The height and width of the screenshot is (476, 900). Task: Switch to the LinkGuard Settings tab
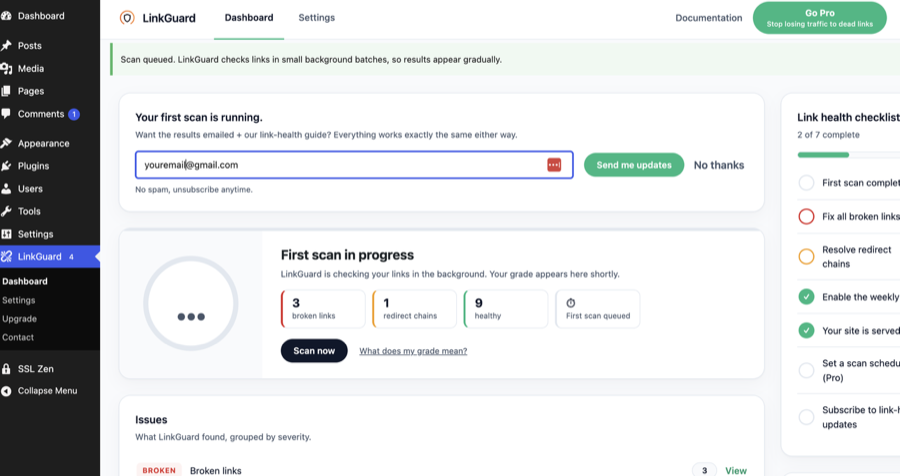tap(316, 18)
